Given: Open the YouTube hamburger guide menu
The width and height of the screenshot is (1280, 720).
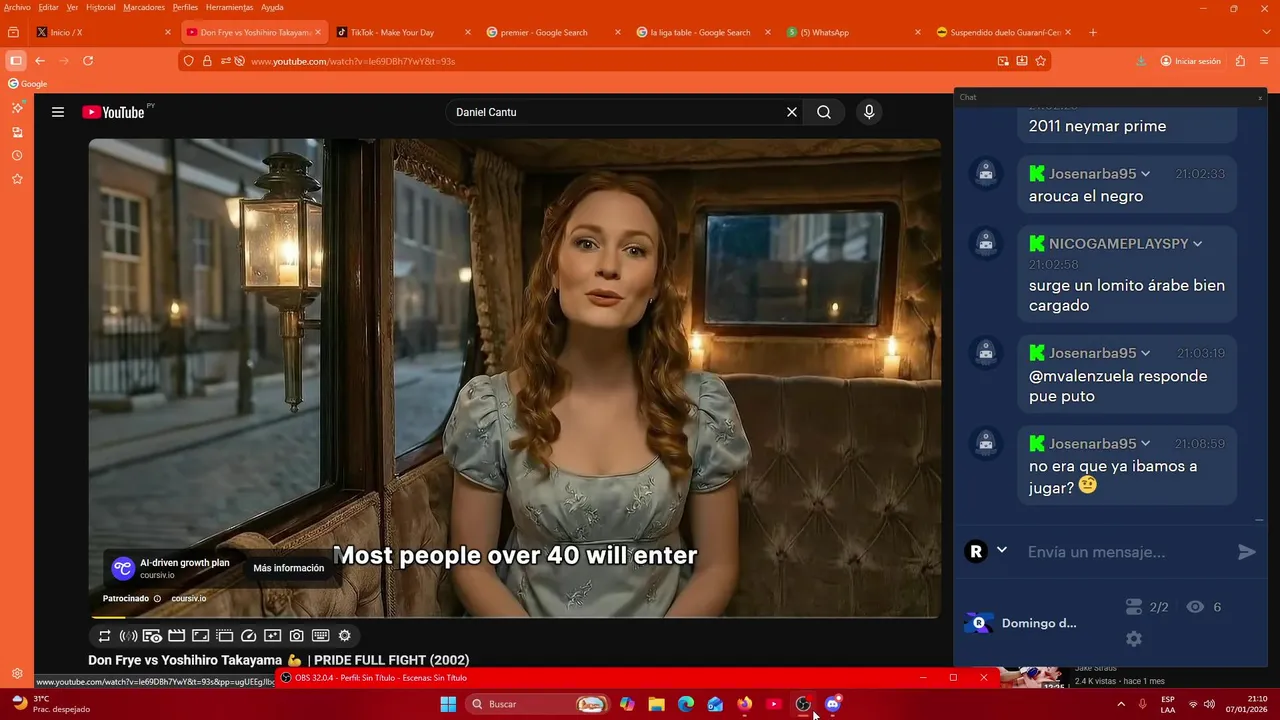Looking at the screenshot, I should (x=58, y=112).
